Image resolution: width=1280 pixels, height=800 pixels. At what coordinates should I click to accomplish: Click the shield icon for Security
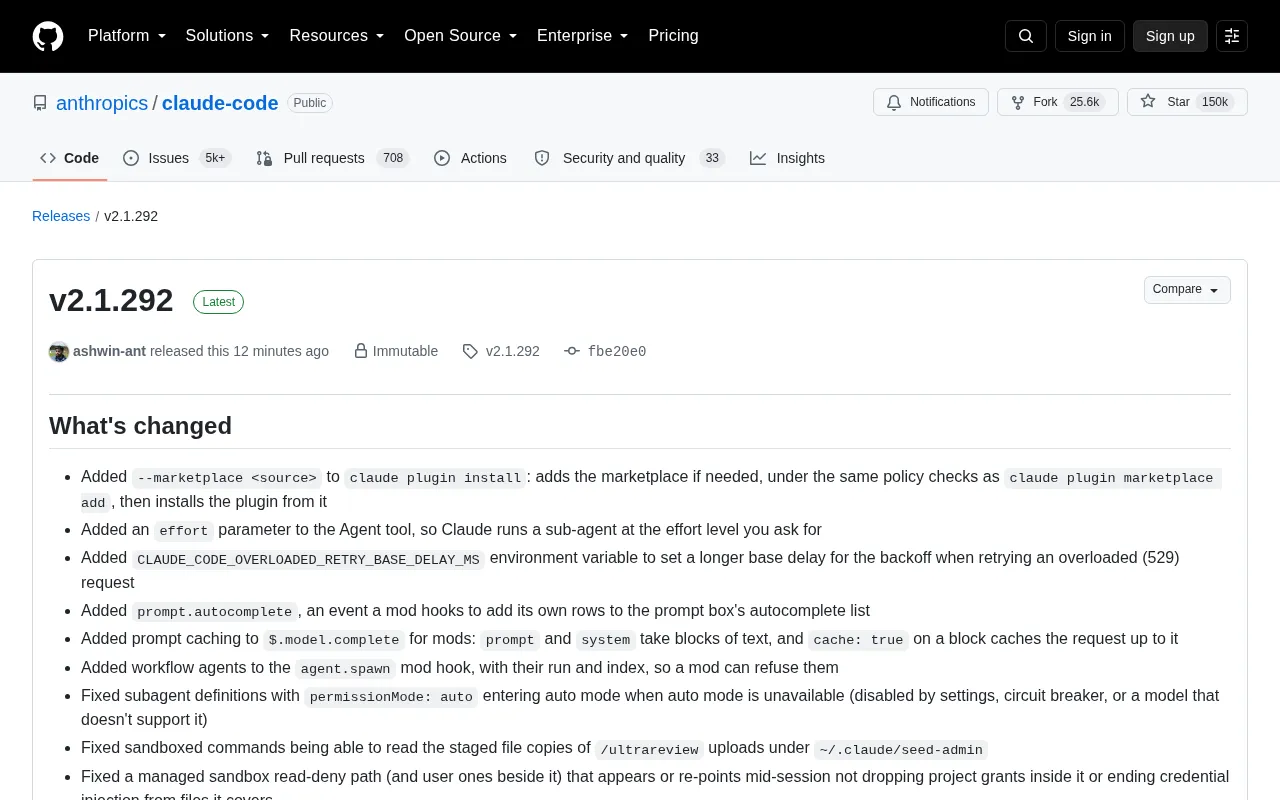click(x=542, y=158)
